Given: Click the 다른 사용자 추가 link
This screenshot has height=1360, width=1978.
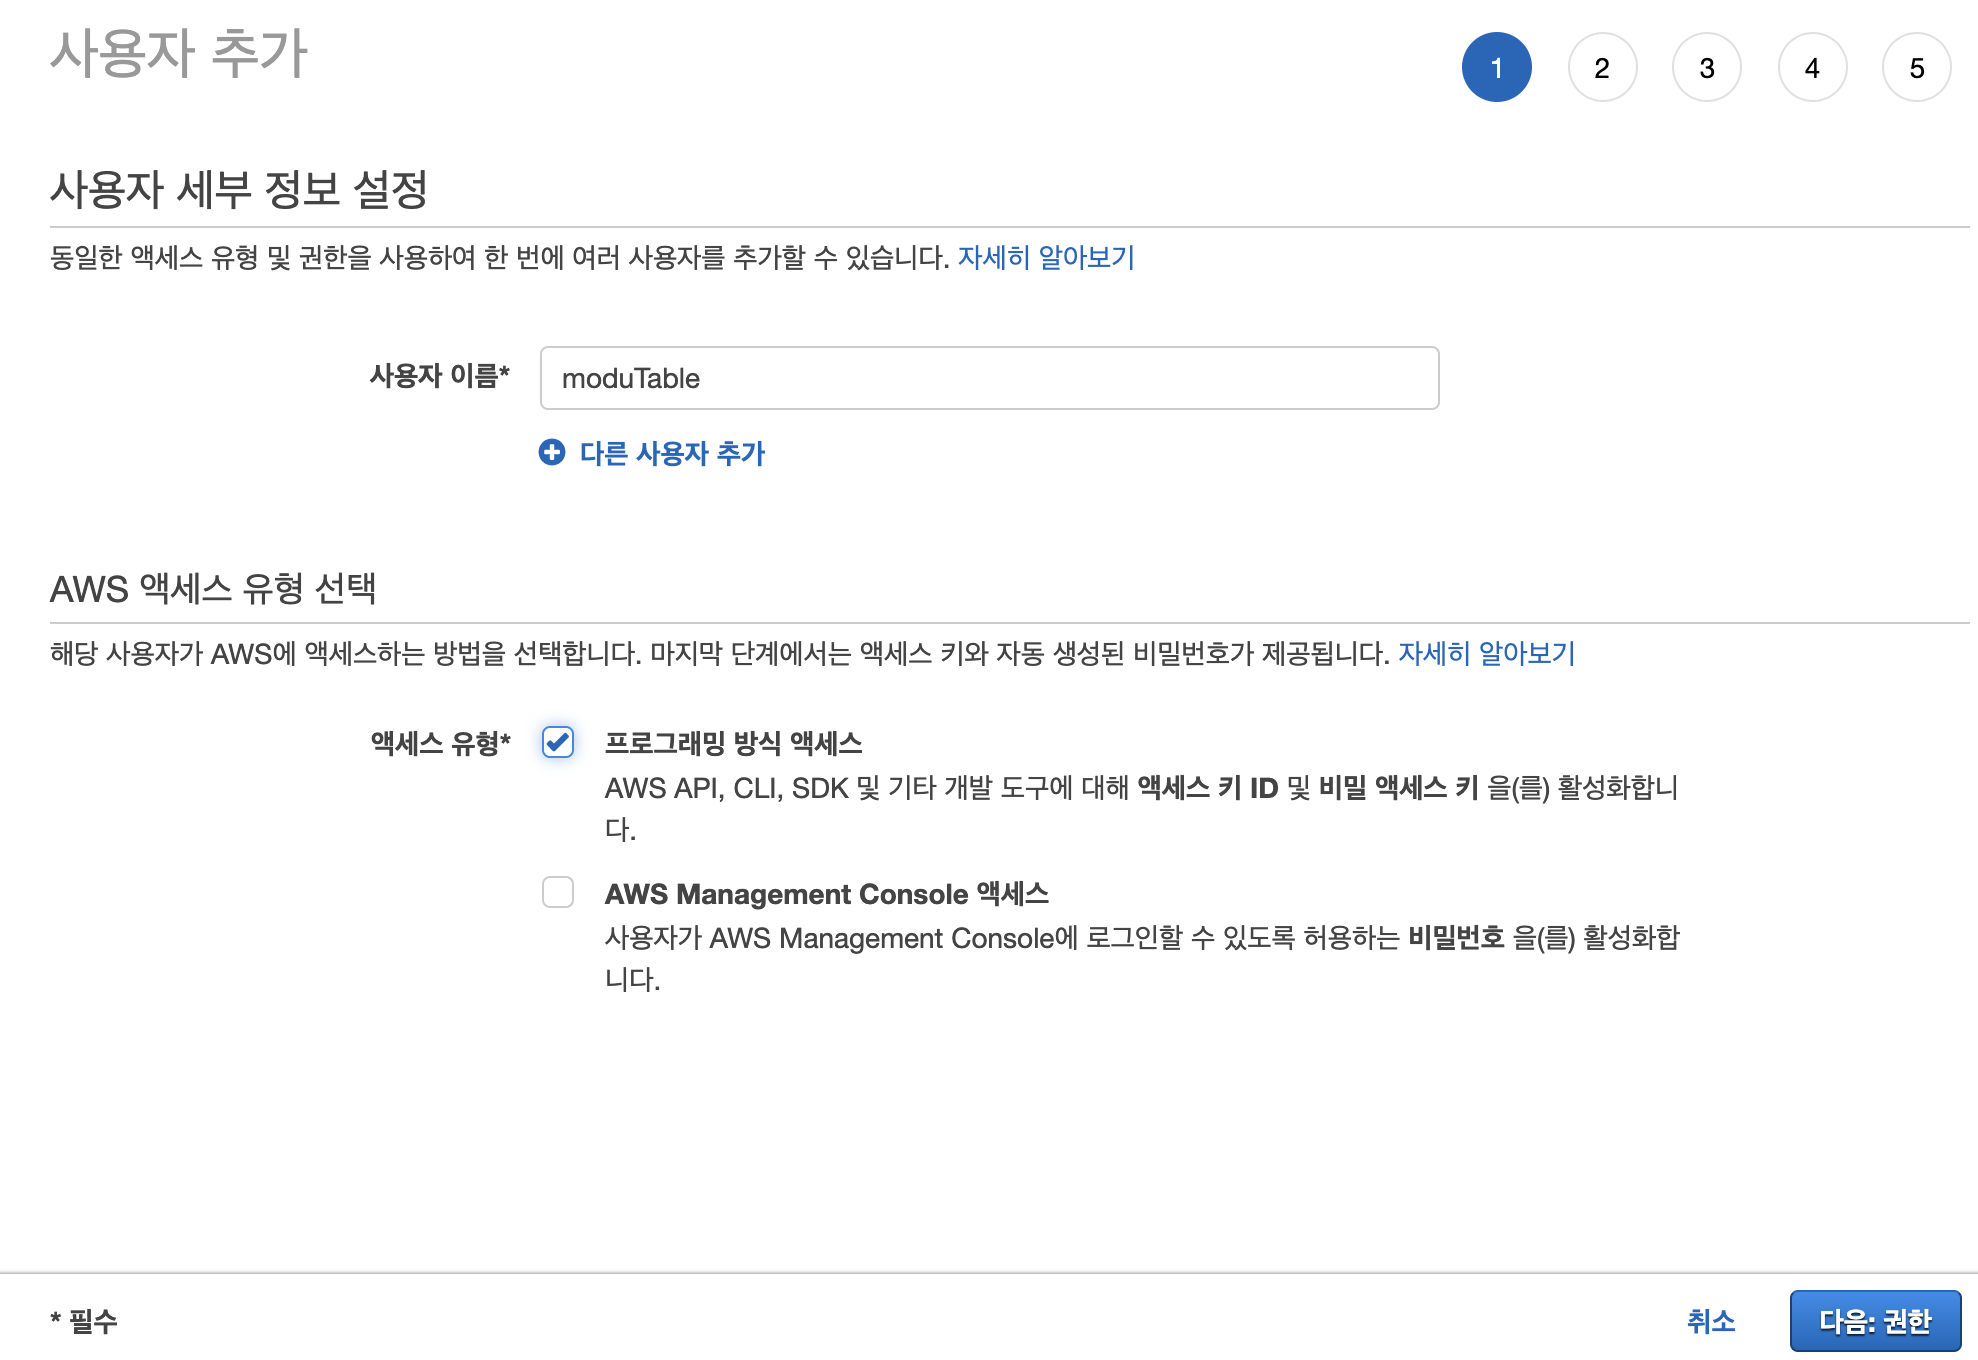Looking at the screenshot, I should [672, 453].
